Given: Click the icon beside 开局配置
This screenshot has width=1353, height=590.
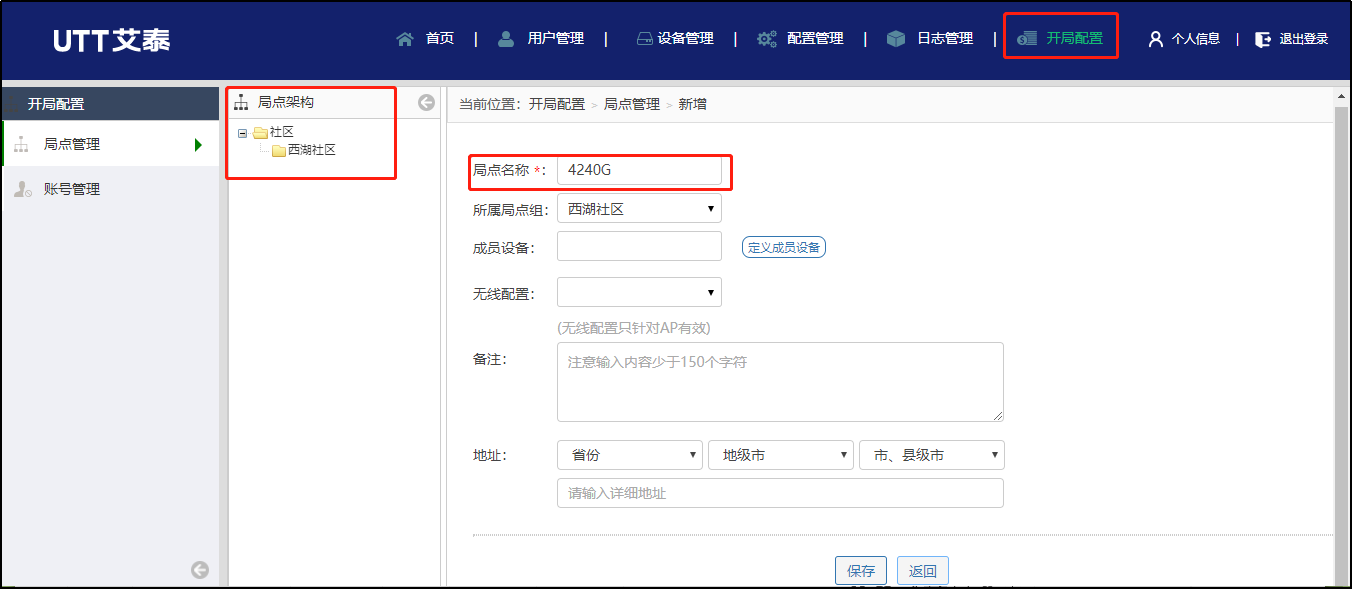Looking at the screenshot, I should 1027,39.
